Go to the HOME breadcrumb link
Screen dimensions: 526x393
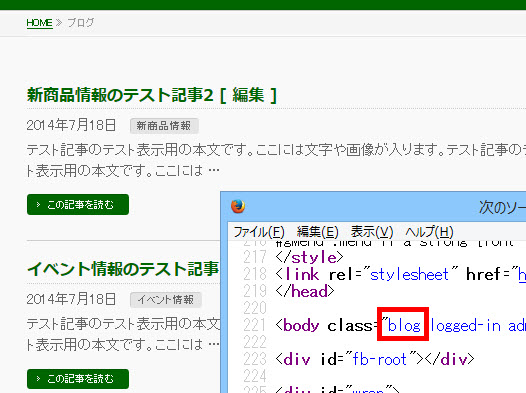click(40, 23)
